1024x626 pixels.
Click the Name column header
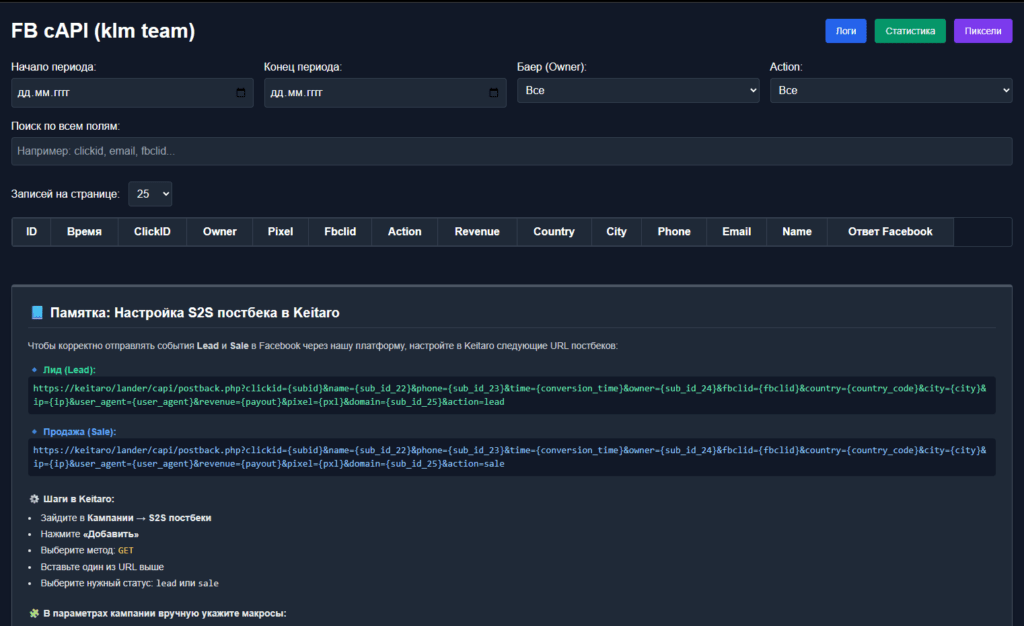(797, 232)
